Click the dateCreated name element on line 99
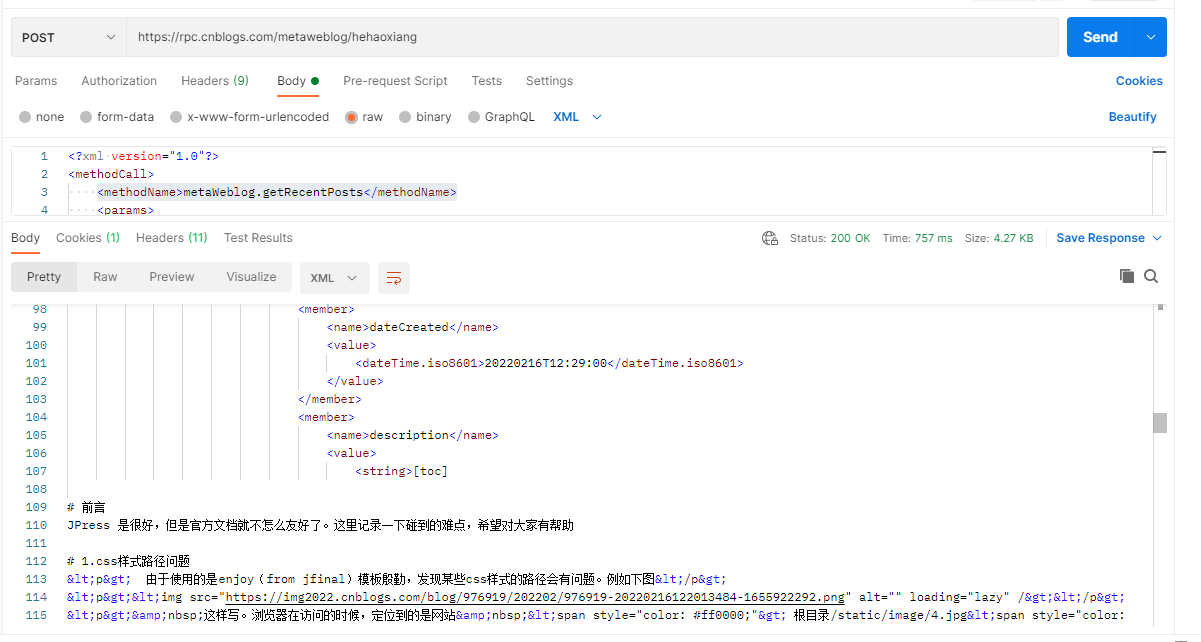The width and height of the screenshot is (1201, 642). [x=412, y=327]
